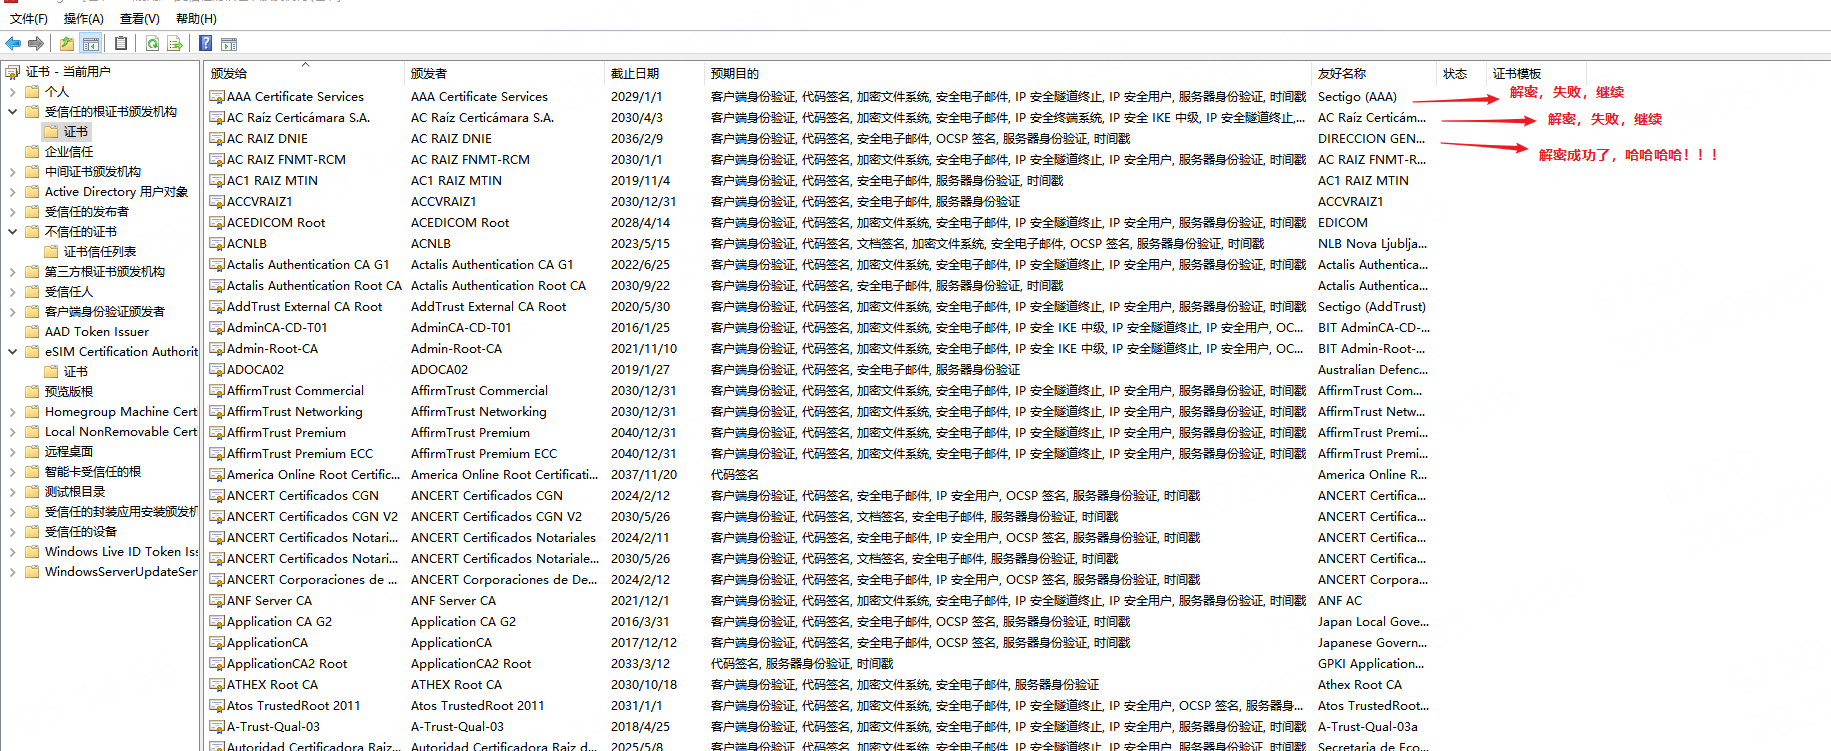Go forward with the gray arrow

36,43
